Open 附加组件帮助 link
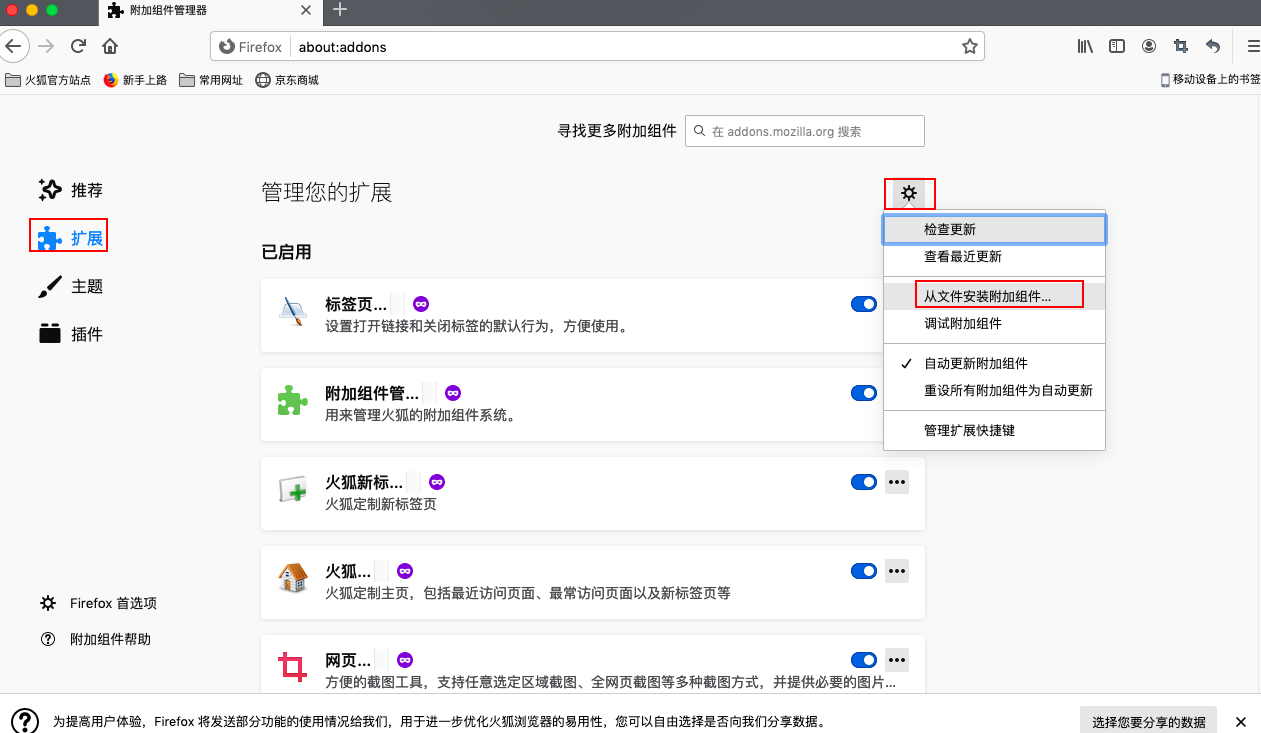The image size is (1261, 733). 95,639
